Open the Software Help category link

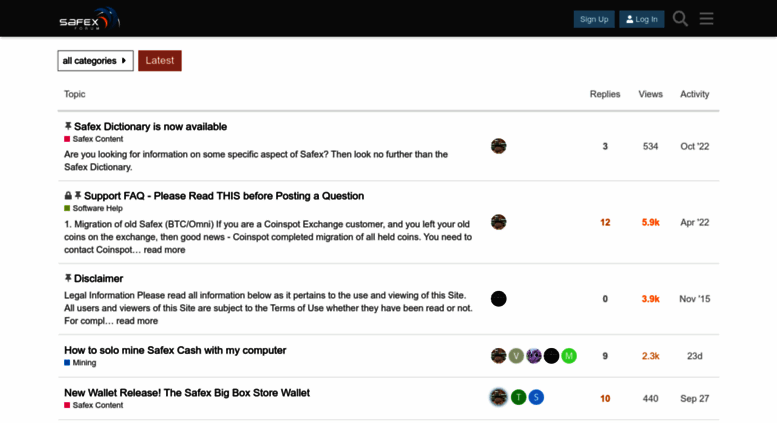pos(97,209)
